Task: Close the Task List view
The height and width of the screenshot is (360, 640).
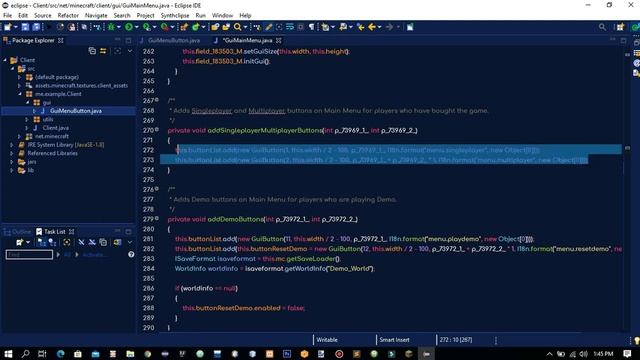Action: [x=71, y=232]
